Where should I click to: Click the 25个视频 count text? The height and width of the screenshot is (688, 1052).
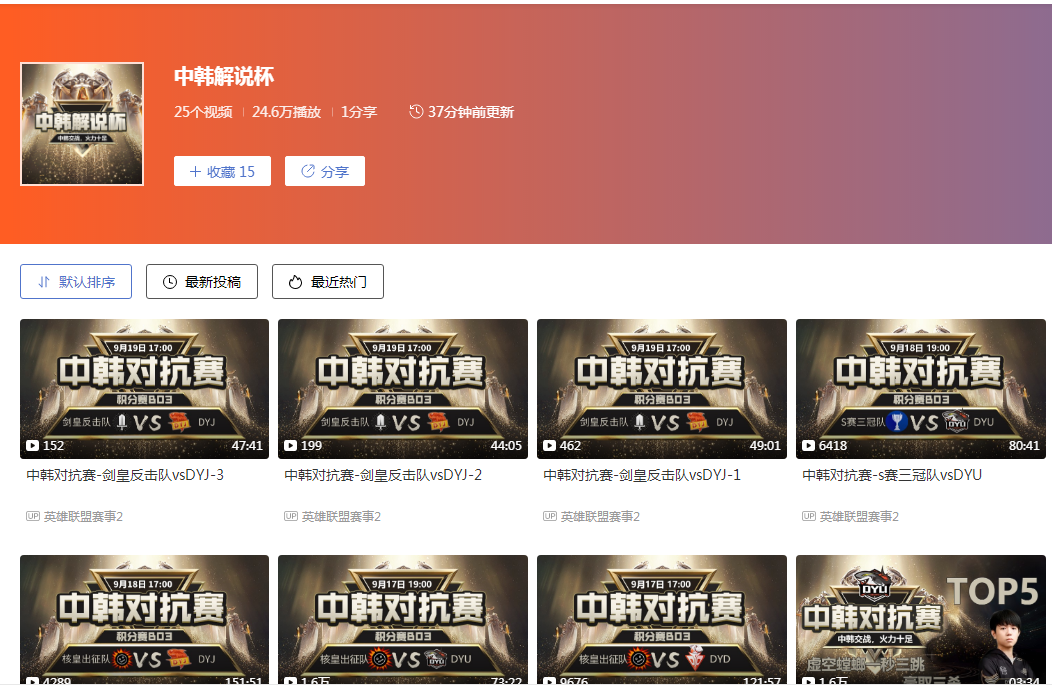click(x=203, y=112)
